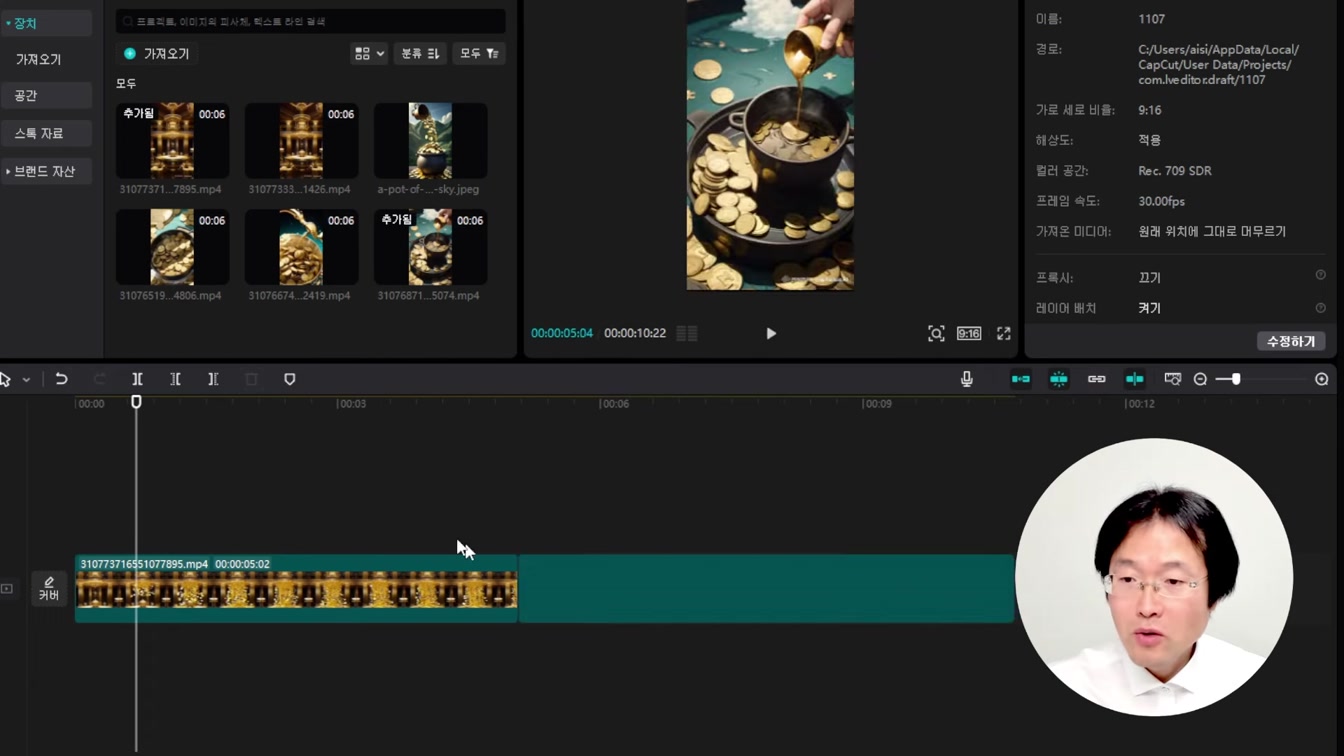Select the a-pot-of-...-sky.jpeg thumbnail
The width and height of the screenshot is (1344, 756).
pyautogui.click(x=430, y=141)
